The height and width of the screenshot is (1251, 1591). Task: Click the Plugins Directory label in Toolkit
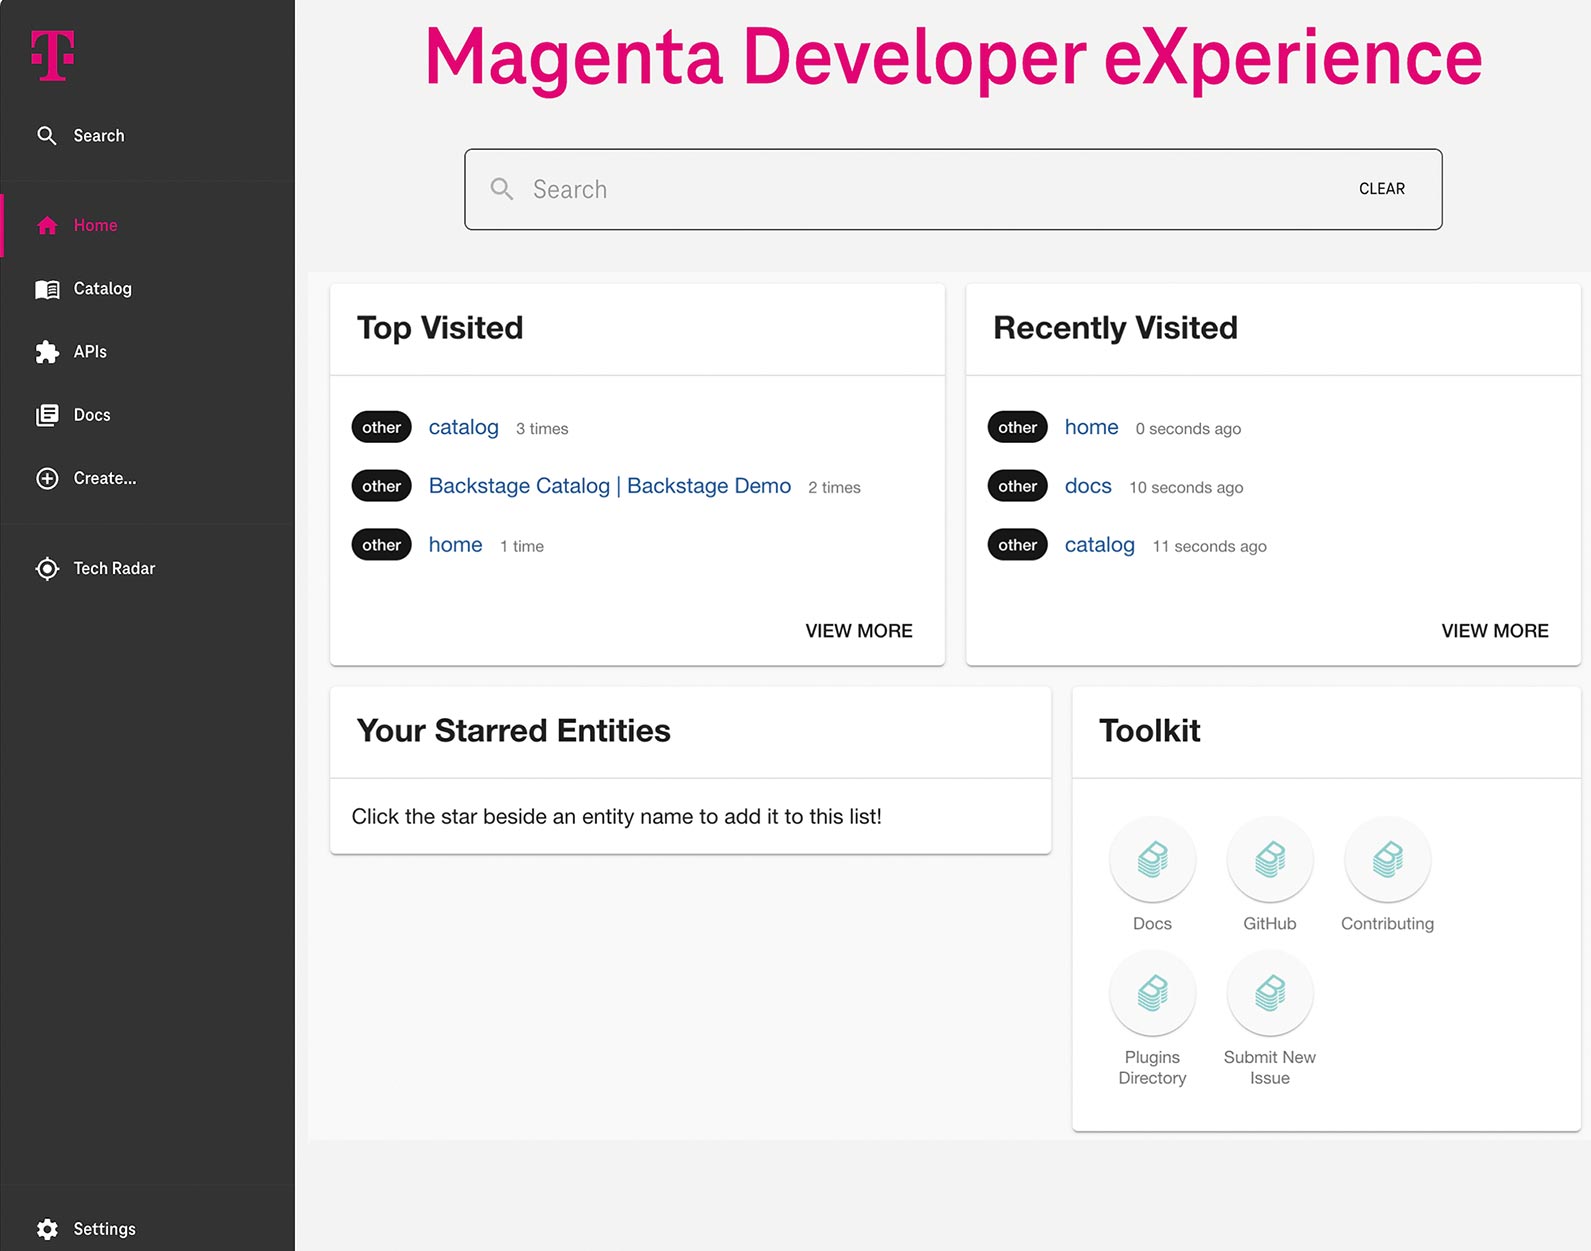[x=1152, y=1068]
